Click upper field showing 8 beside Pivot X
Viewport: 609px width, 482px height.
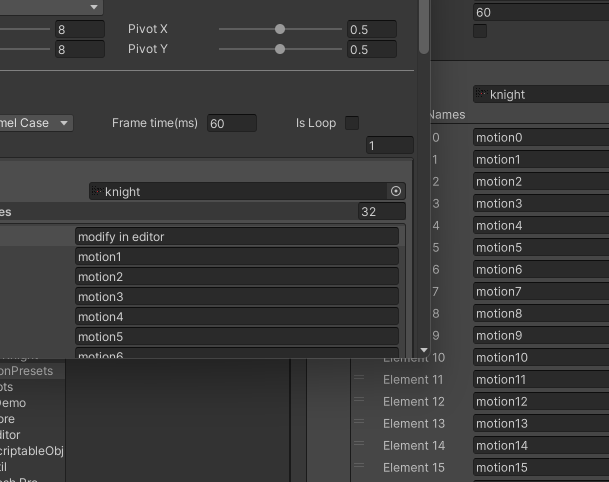(80, 30)
